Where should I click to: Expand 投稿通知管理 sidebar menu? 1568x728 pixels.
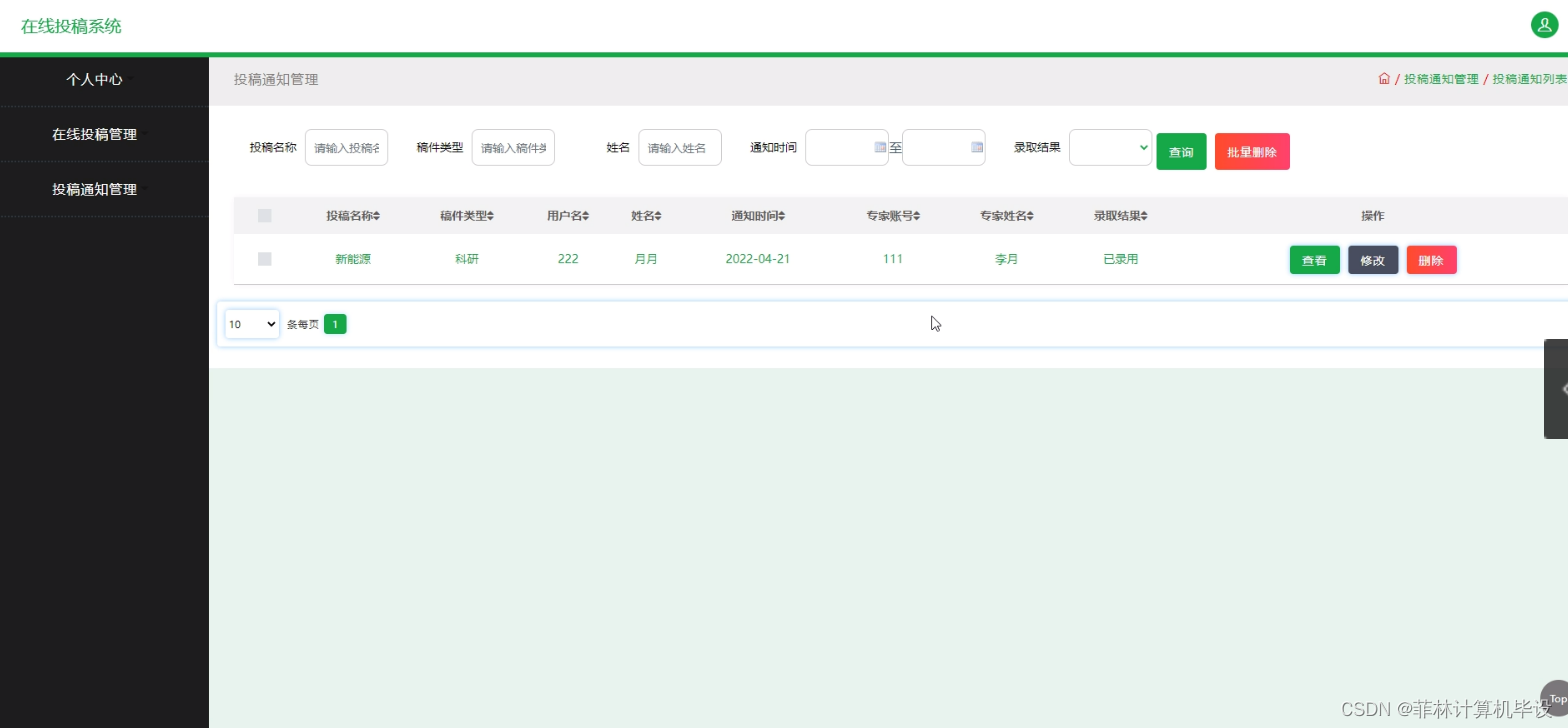pos(95,189)
